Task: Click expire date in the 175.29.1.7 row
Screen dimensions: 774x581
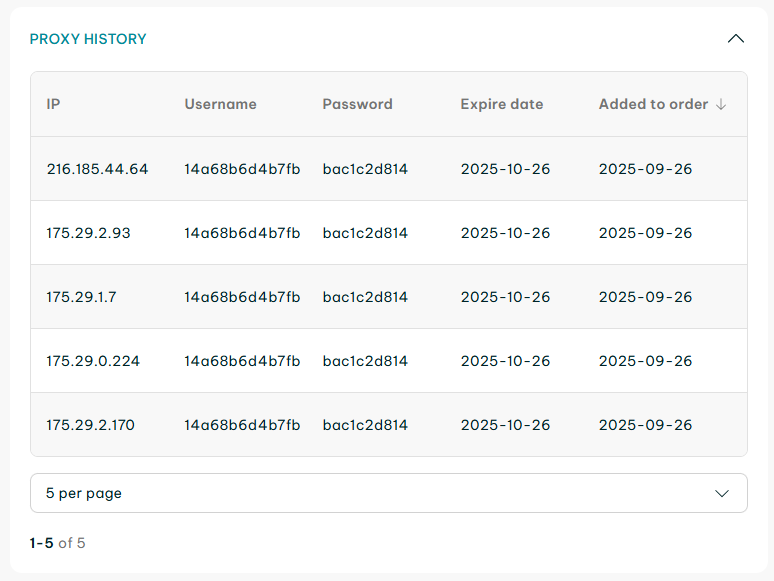Action: tap(505, 297)
